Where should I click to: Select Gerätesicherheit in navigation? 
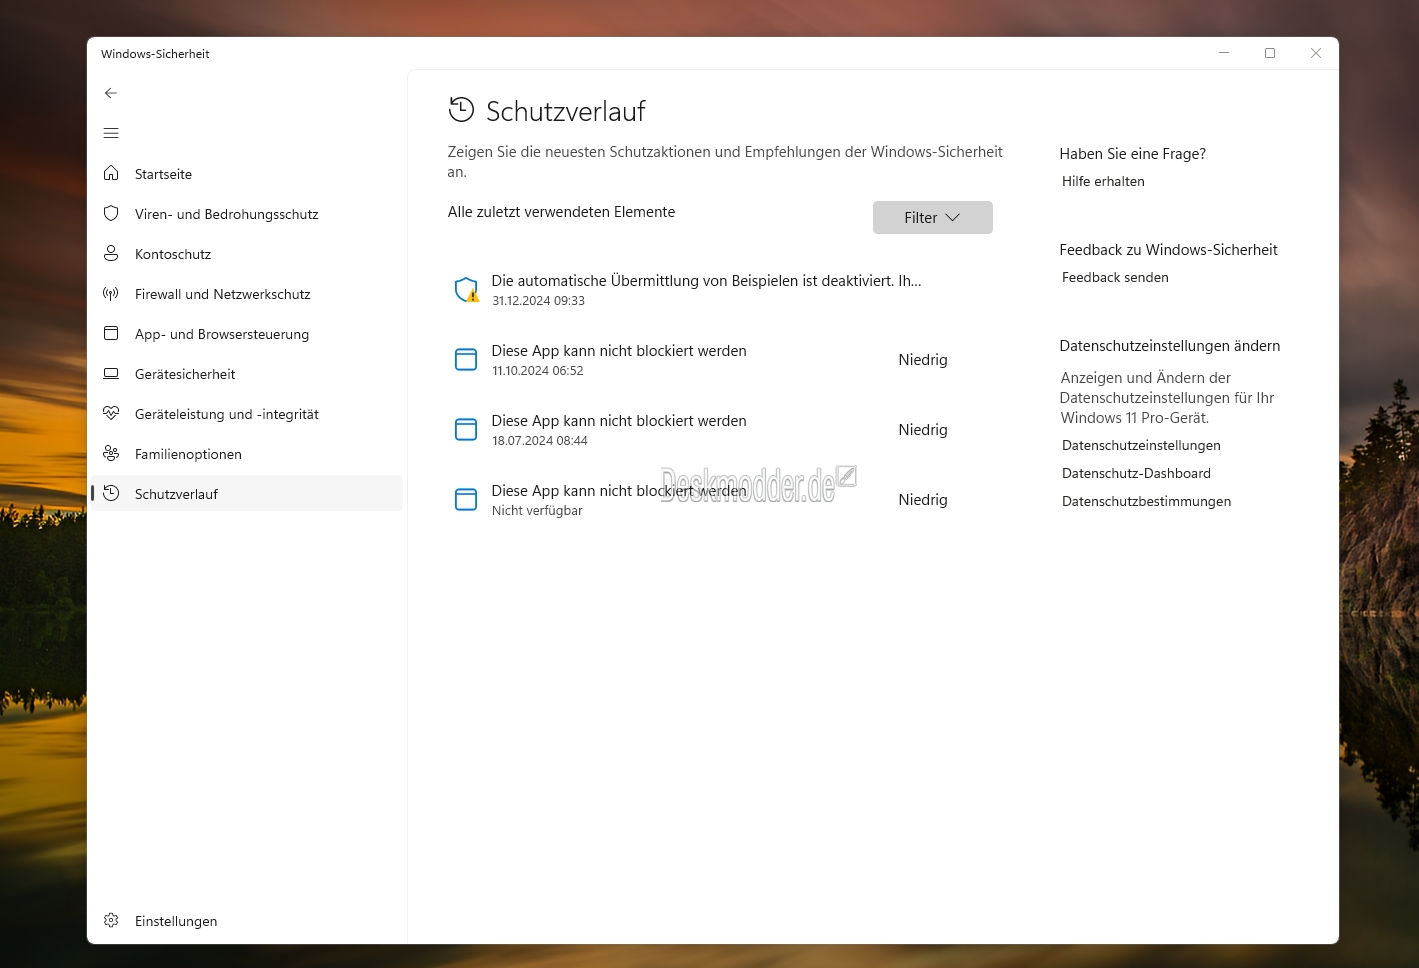pyautogui.click(x=247, y=373)
